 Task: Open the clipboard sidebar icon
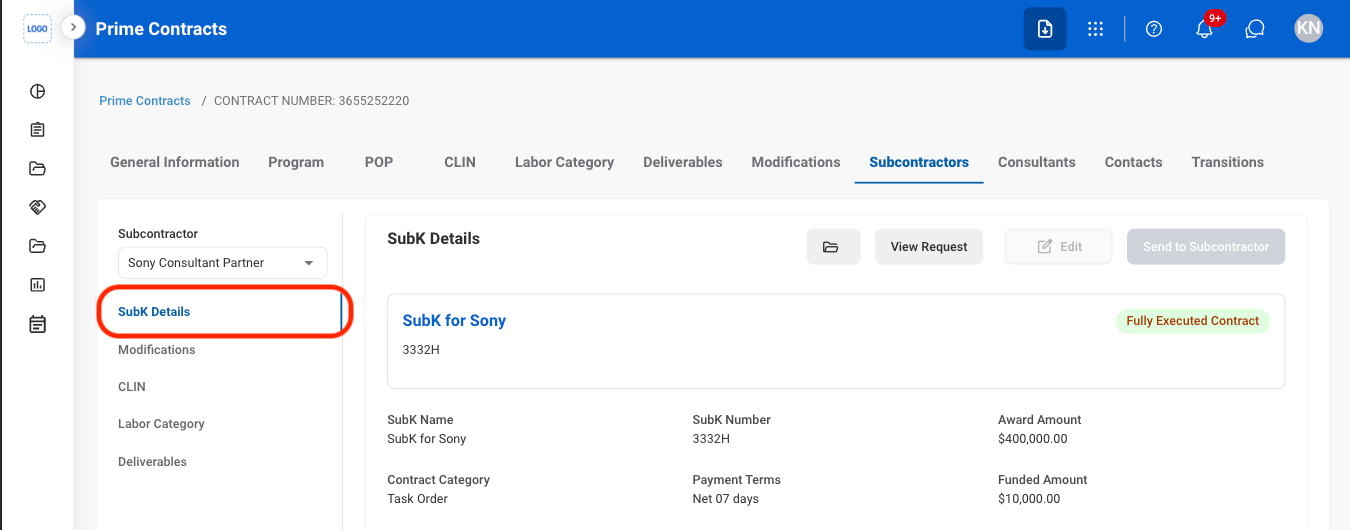[x=37, y=130]
